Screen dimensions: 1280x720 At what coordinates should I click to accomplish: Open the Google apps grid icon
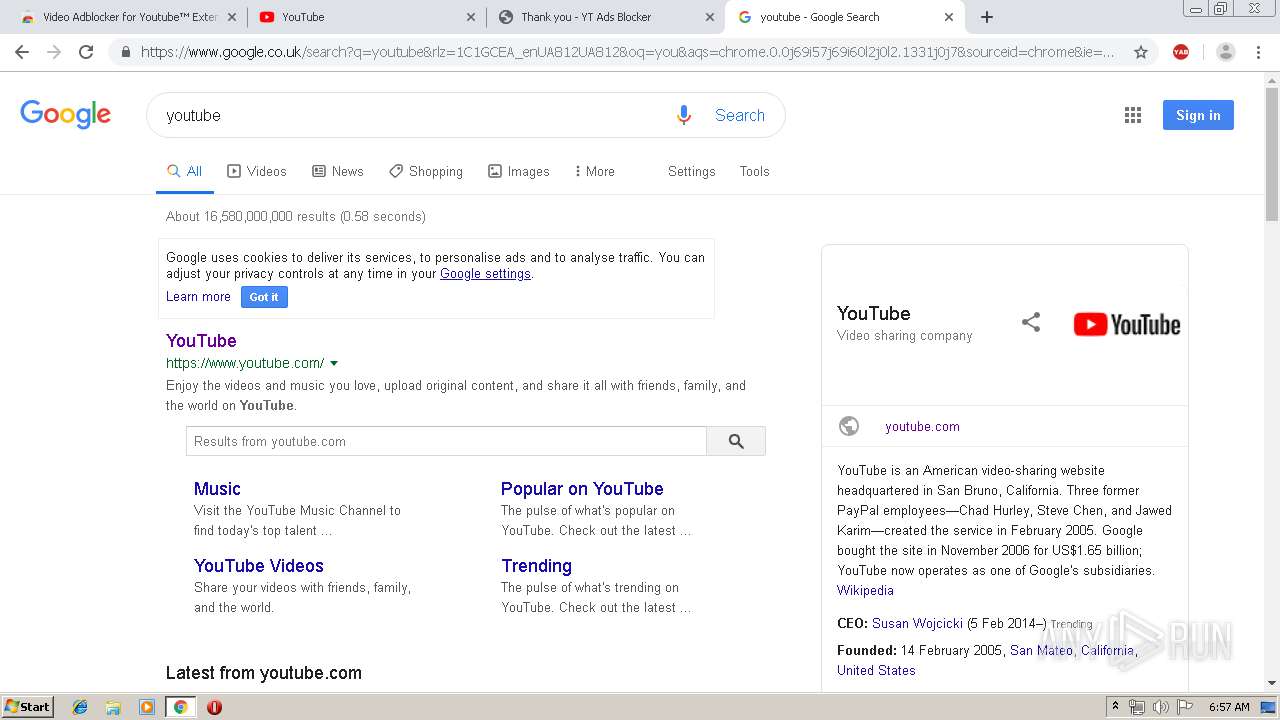(x=1132, y=115)
